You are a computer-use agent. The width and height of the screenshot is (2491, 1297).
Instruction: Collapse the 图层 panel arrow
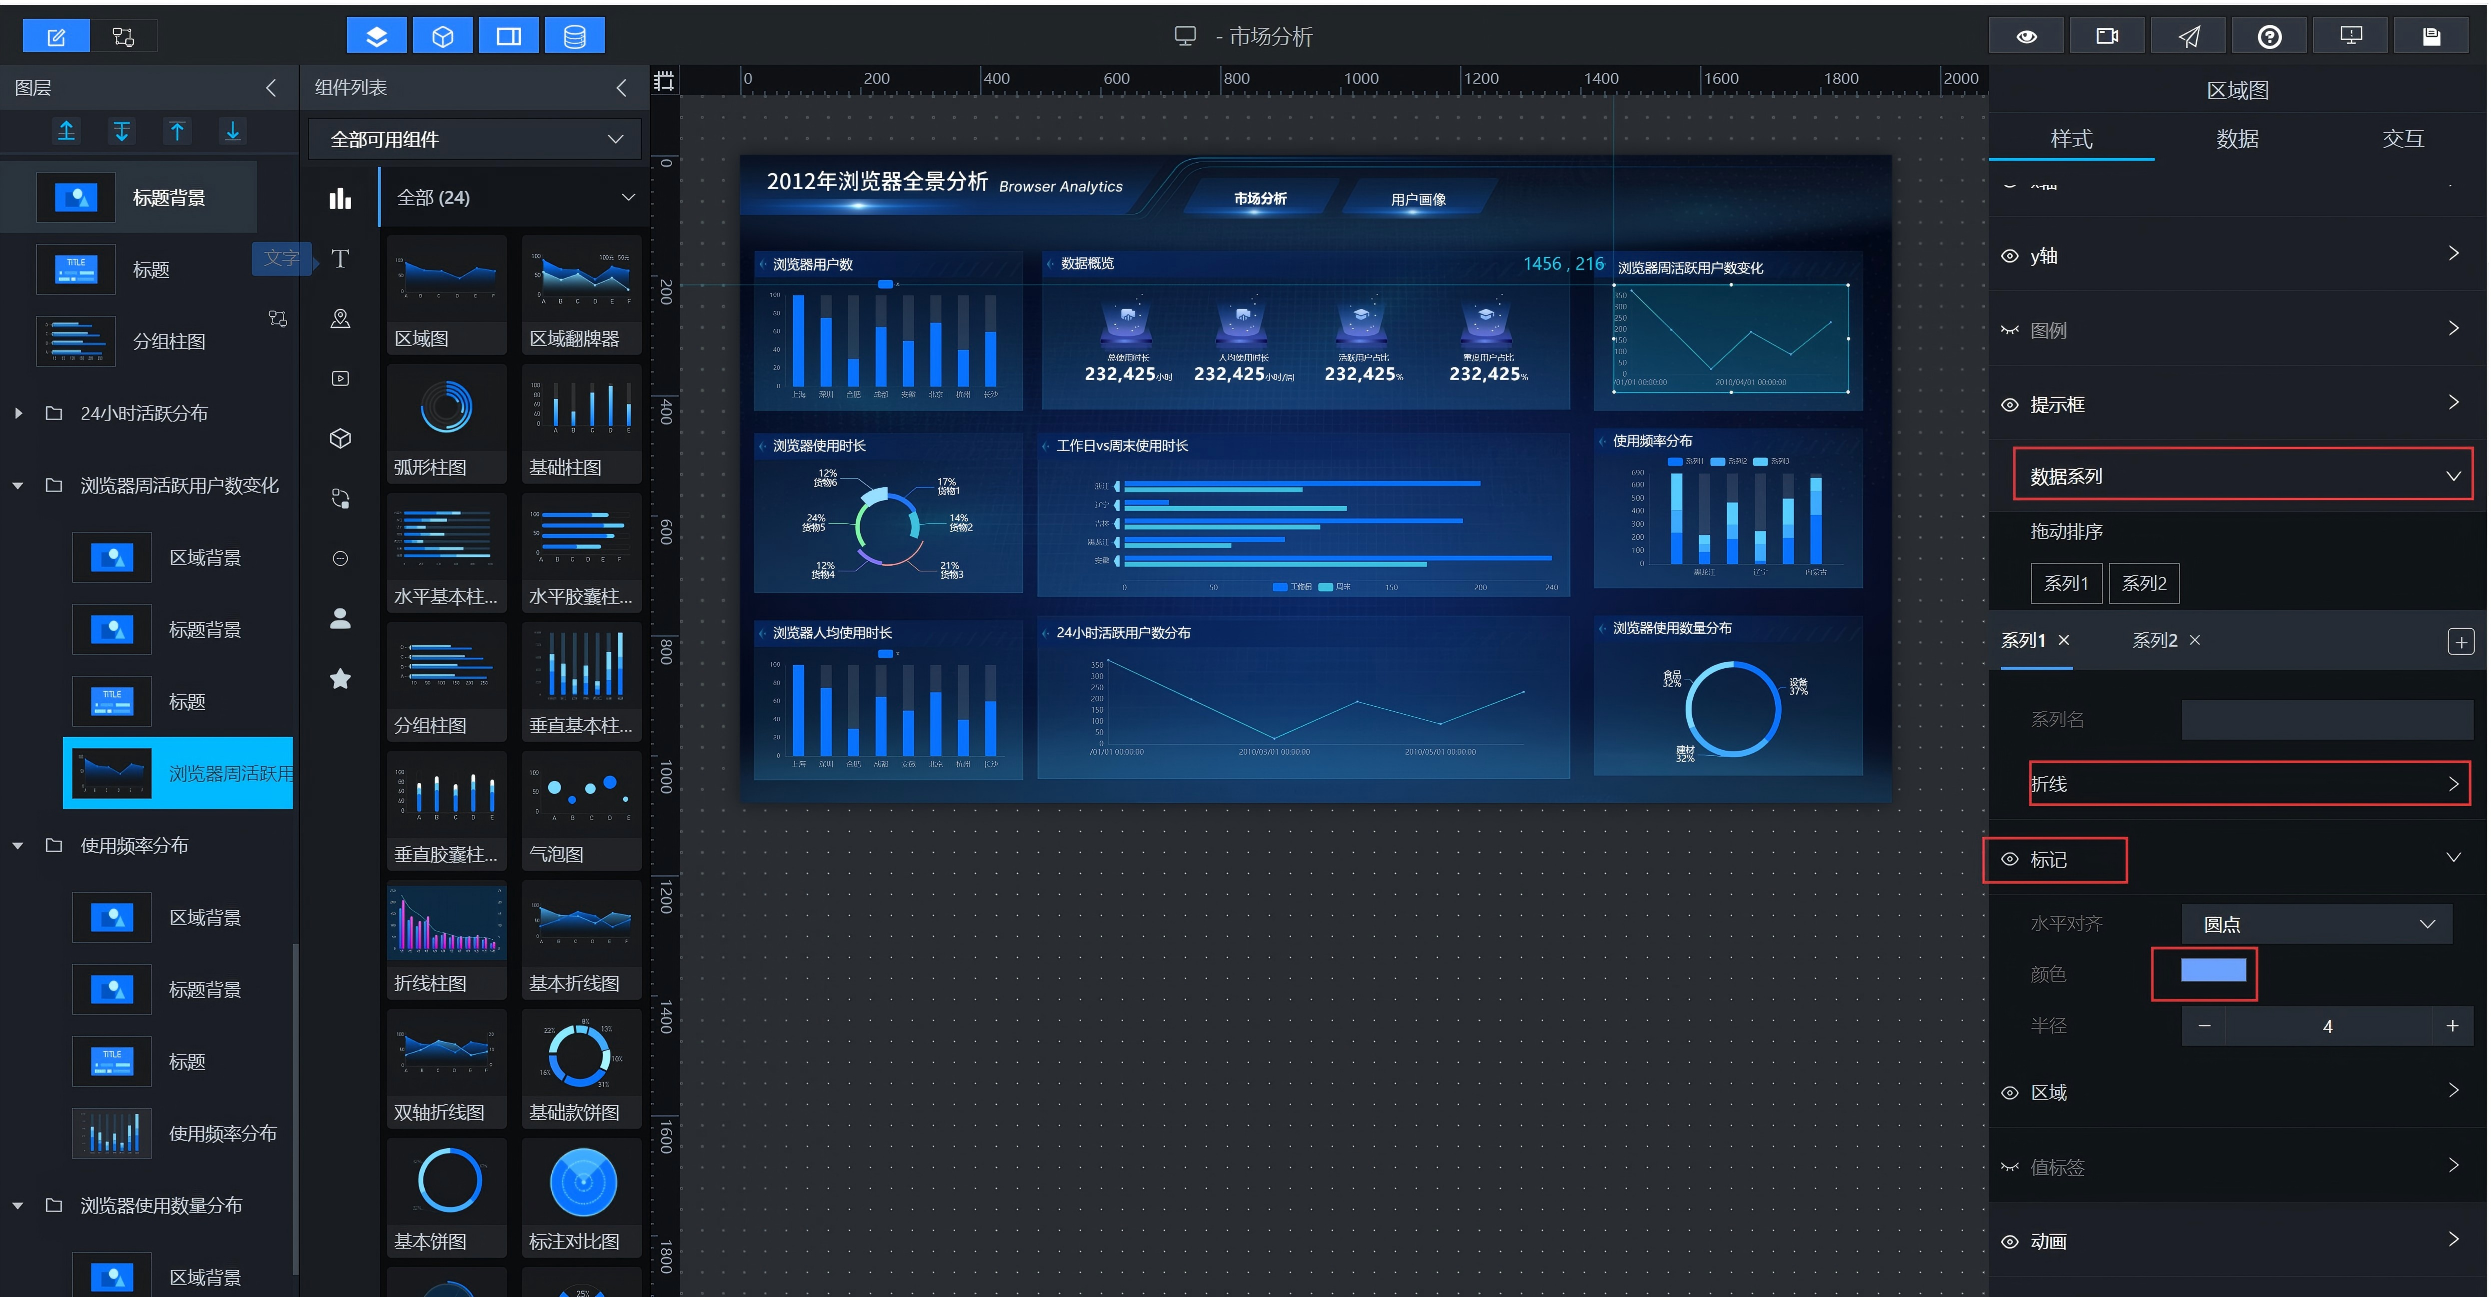tap(271, 88)
